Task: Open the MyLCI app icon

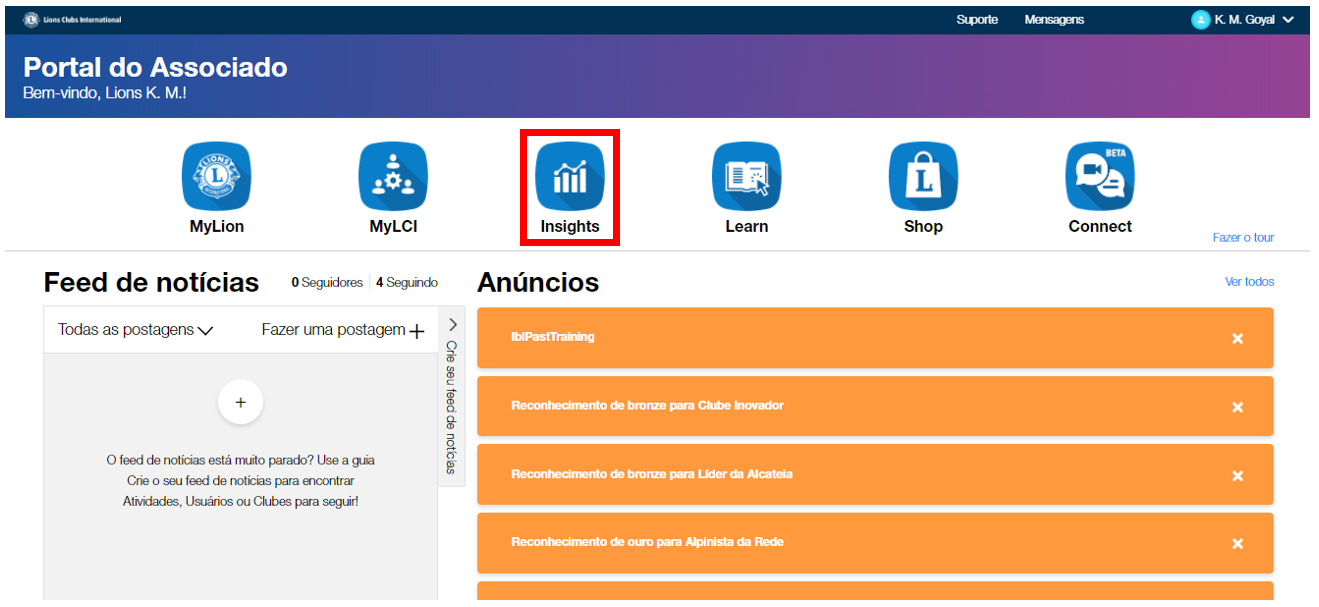Action: [393, 176]
